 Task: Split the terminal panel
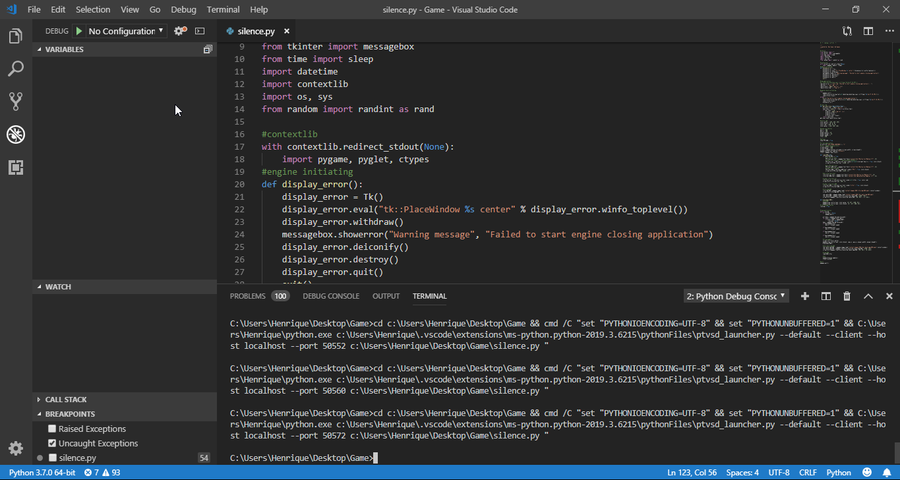point(826,296)
